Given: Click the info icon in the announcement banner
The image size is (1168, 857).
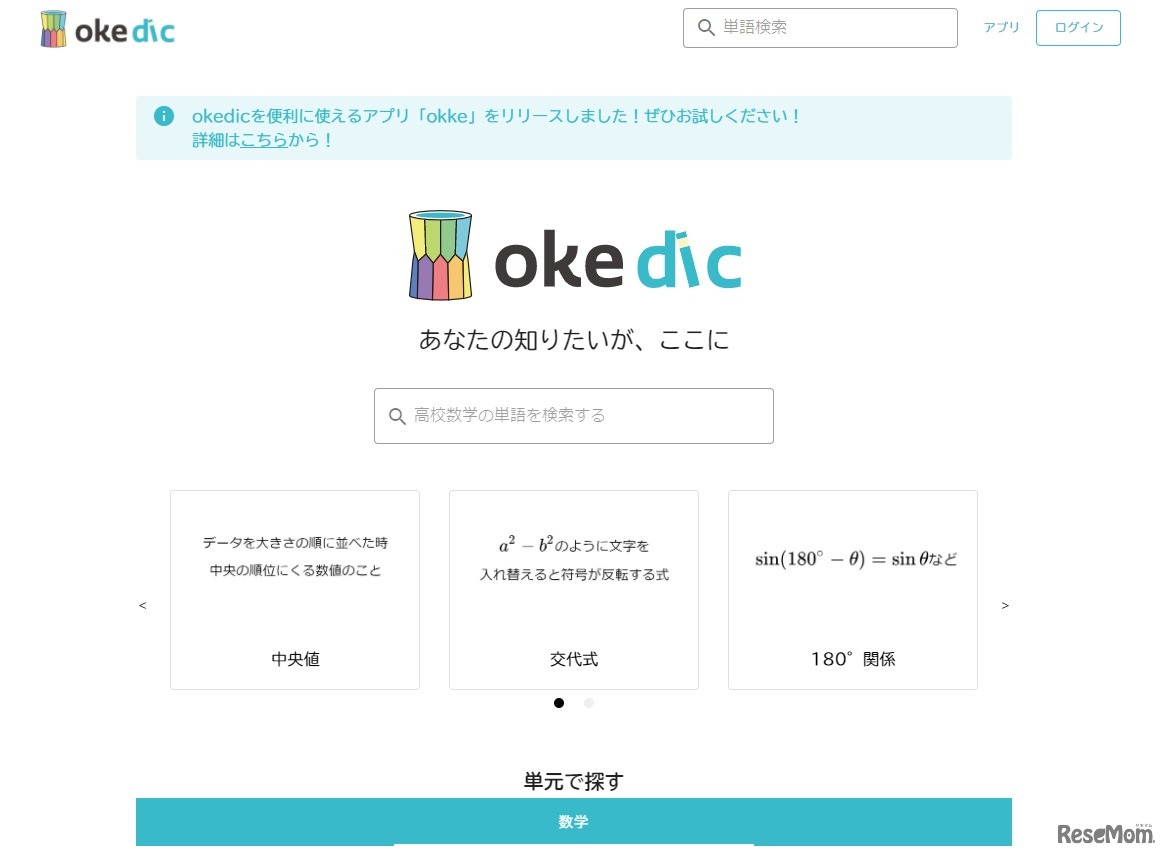Looking at the screenshot, I should click(x=164, y=116).
